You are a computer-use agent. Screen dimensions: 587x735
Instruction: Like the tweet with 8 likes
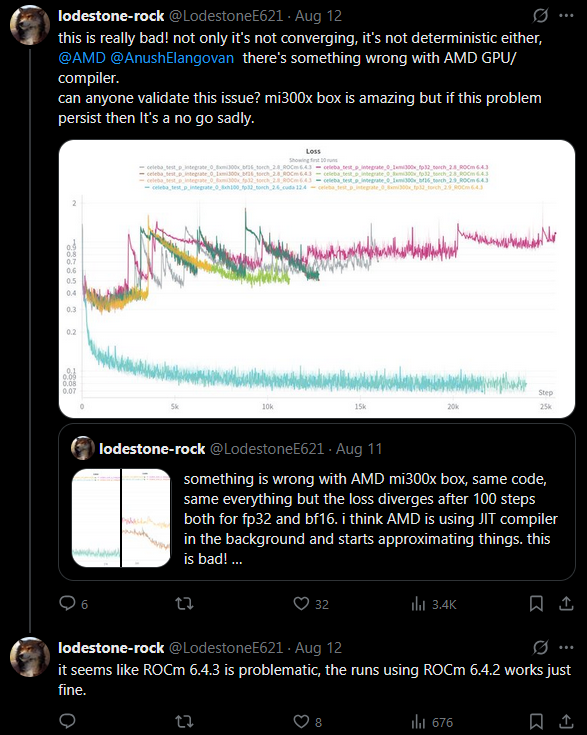tap(301, 721)
